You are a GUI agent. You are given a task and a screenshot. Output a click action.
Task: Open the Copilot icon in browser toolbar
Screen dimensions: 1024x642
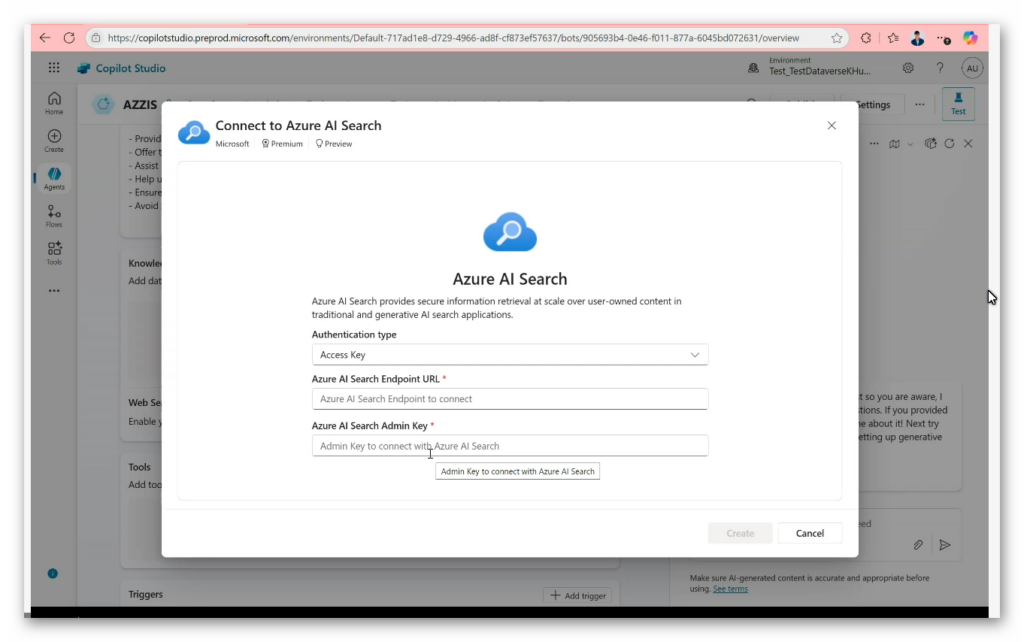point(970,38)
